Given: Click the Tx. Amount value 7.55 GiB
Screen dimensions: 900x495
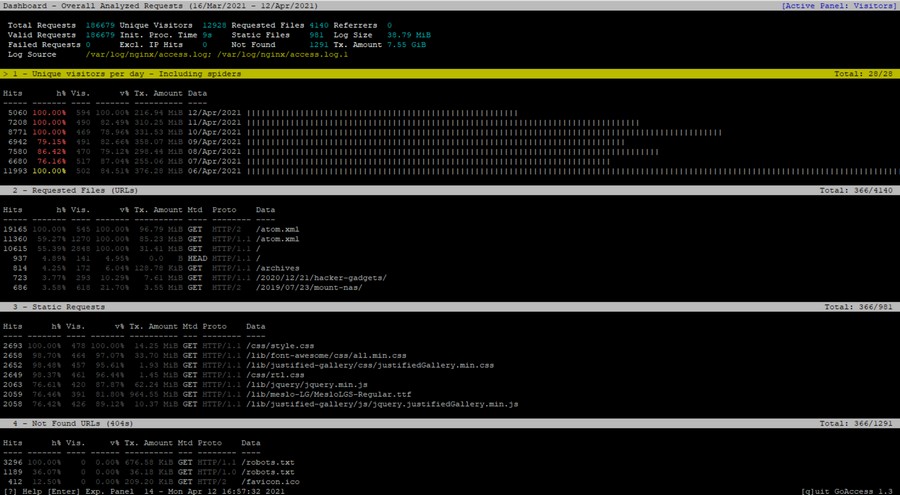Looking at the screenshot, I should pos(406,45).
